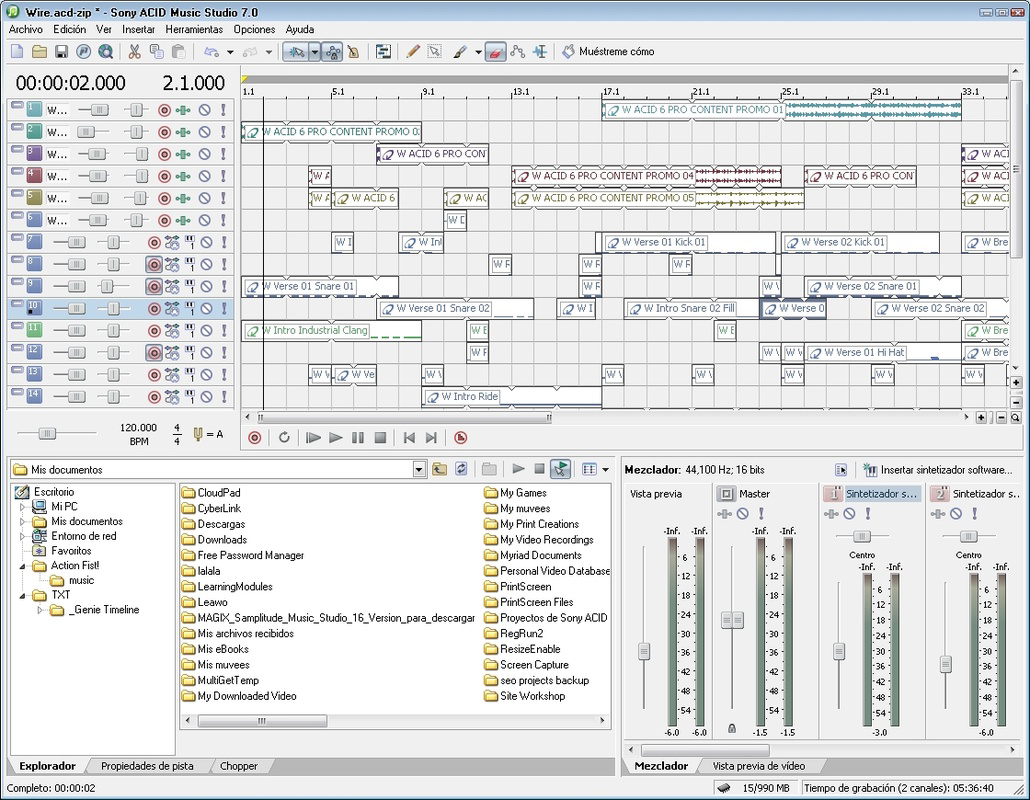The height and width of the screenshot is (800, 1030).
Task: Open a project with the folder icon
Action: pos(39,51)
